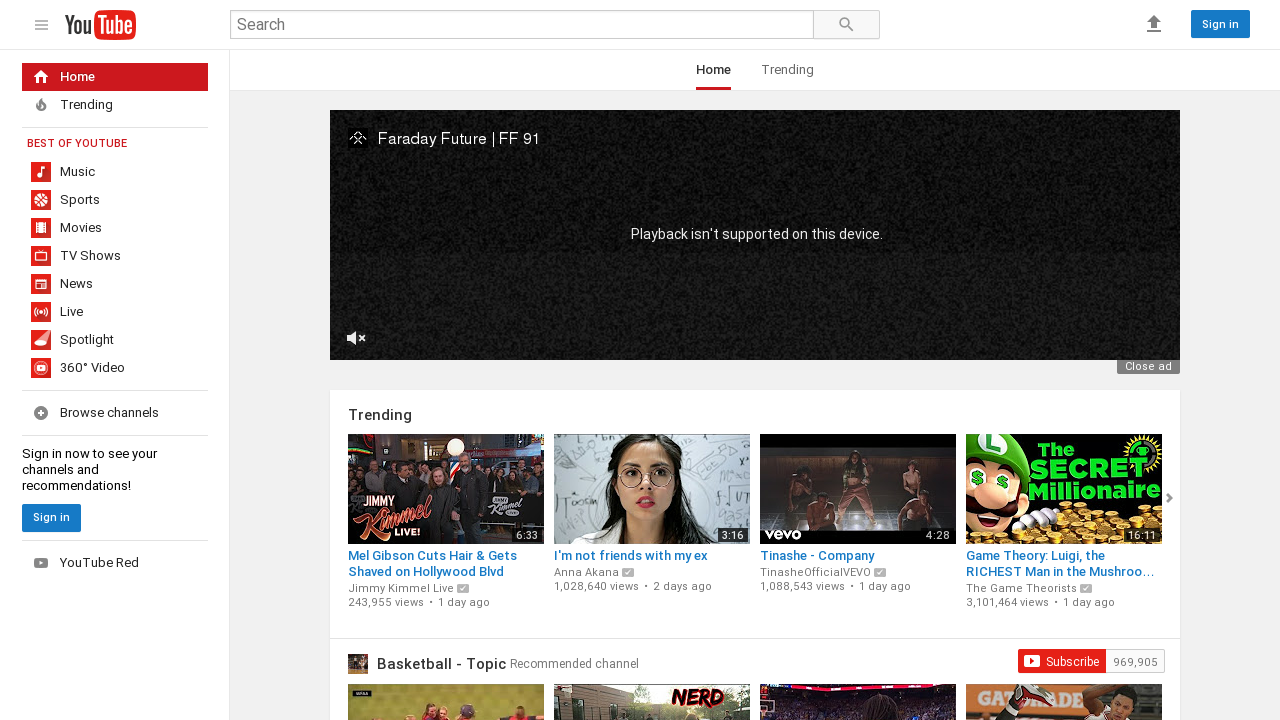Unmute the ad video with speaker icon

coord(356,338)
